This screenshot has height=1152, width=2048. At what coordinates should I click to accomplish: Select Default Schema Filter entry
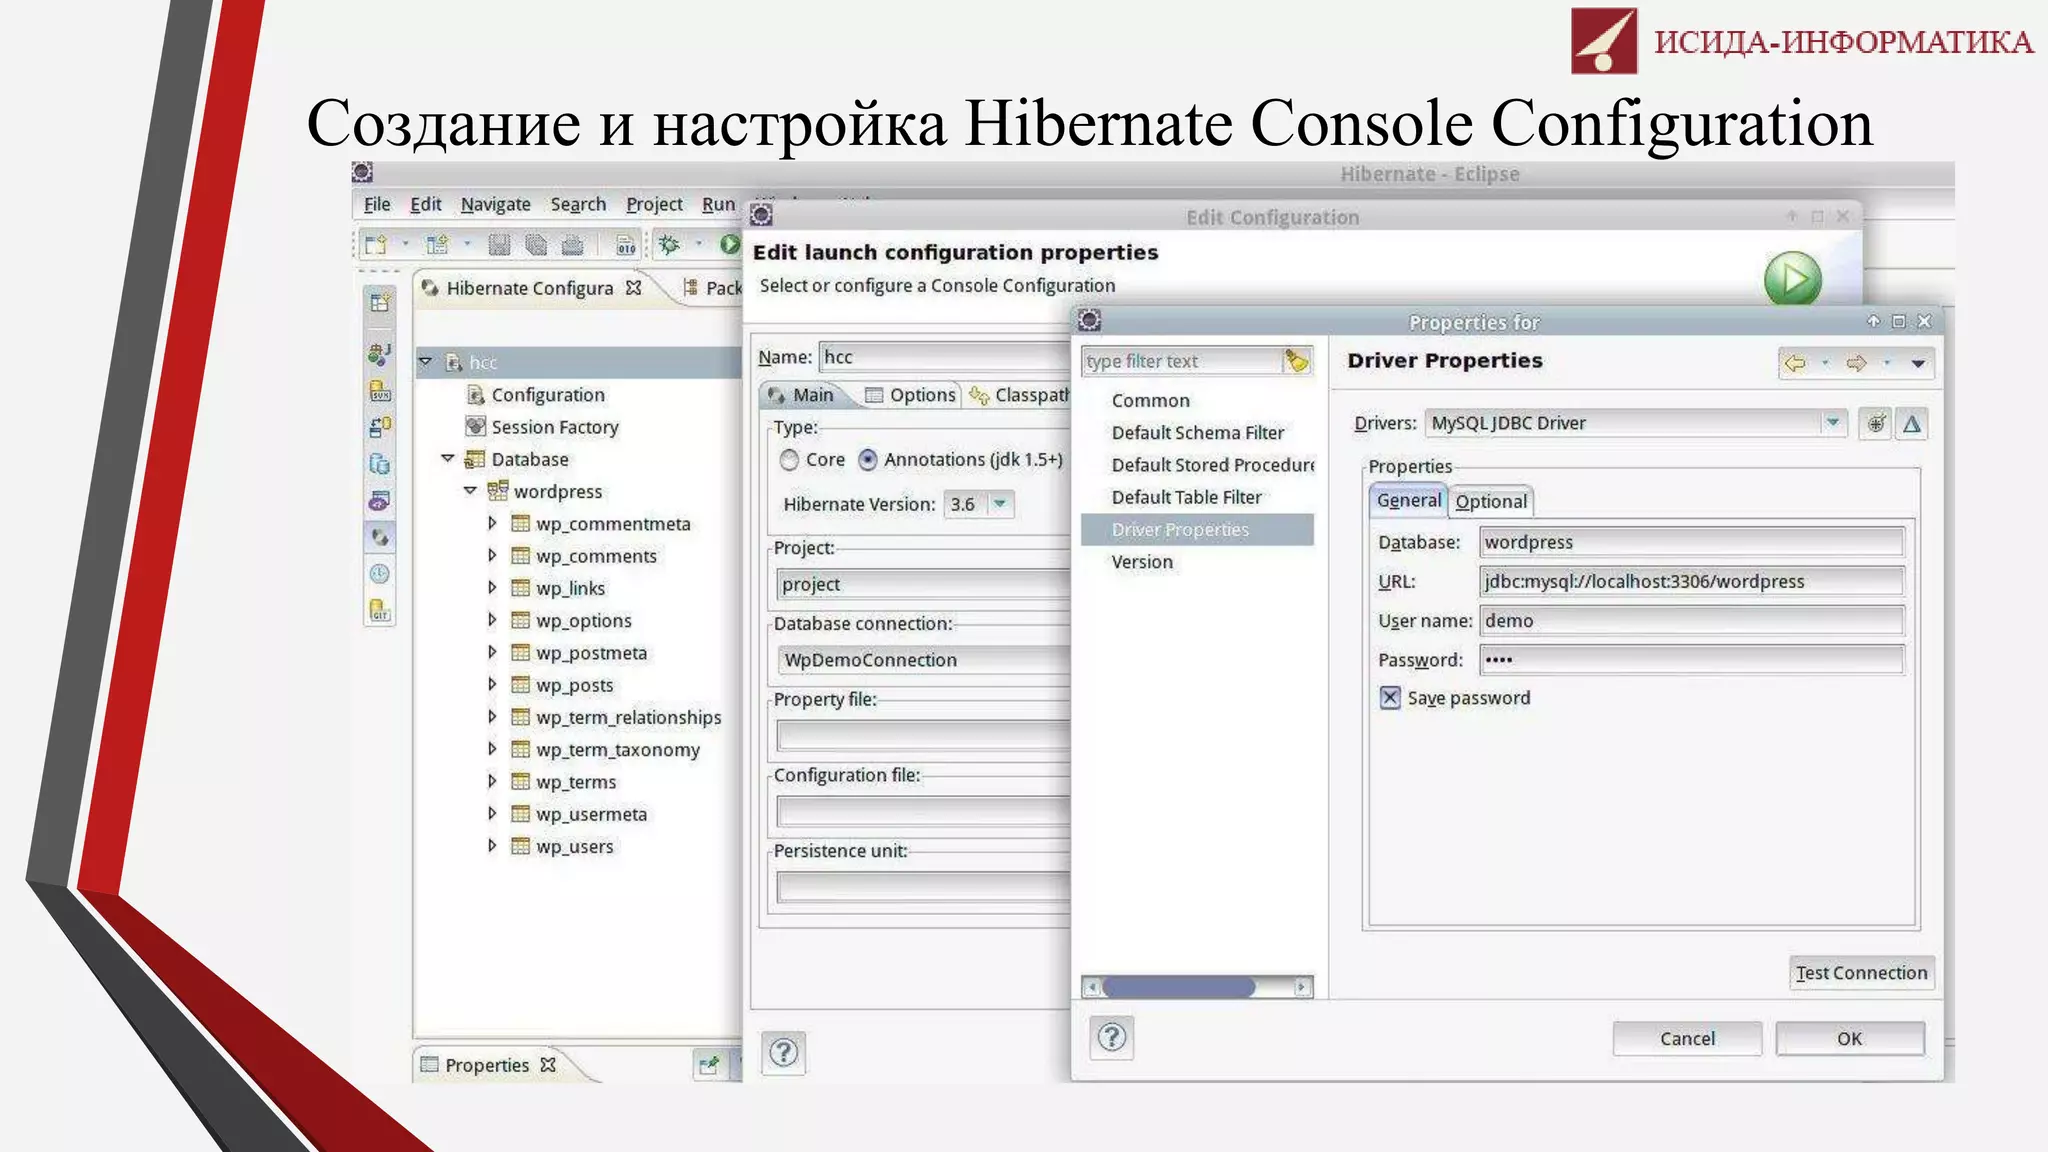click(x=1198, y=433)
